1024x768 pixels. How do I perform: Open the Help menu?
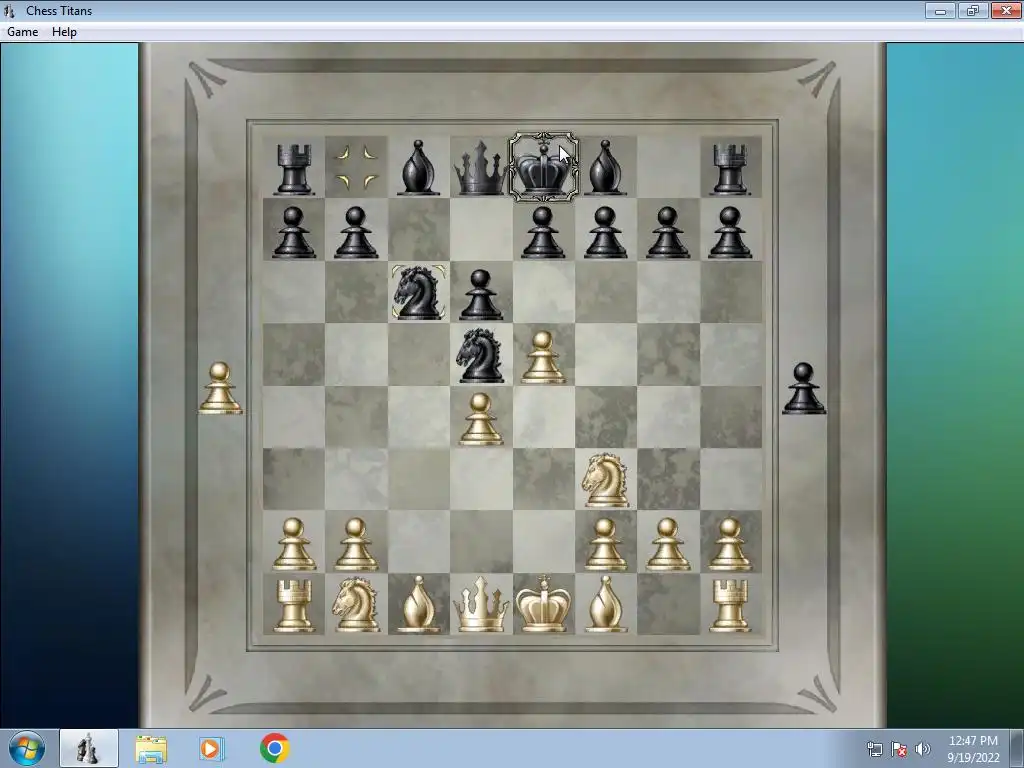[64, 32]
